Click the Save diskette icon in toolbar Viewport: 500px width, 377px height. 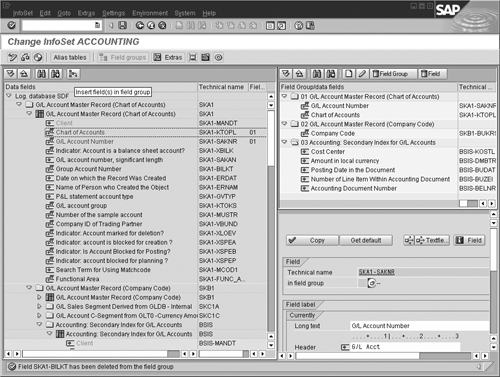point(123,26)
